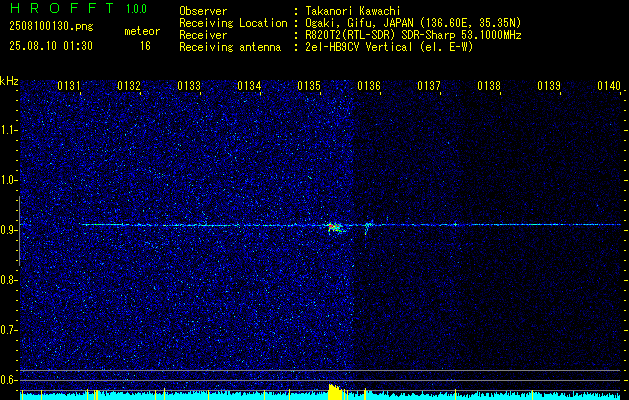Click the 0.8 kHz axis label
This screenshot has height=400, width=629.
pos(9,280)
